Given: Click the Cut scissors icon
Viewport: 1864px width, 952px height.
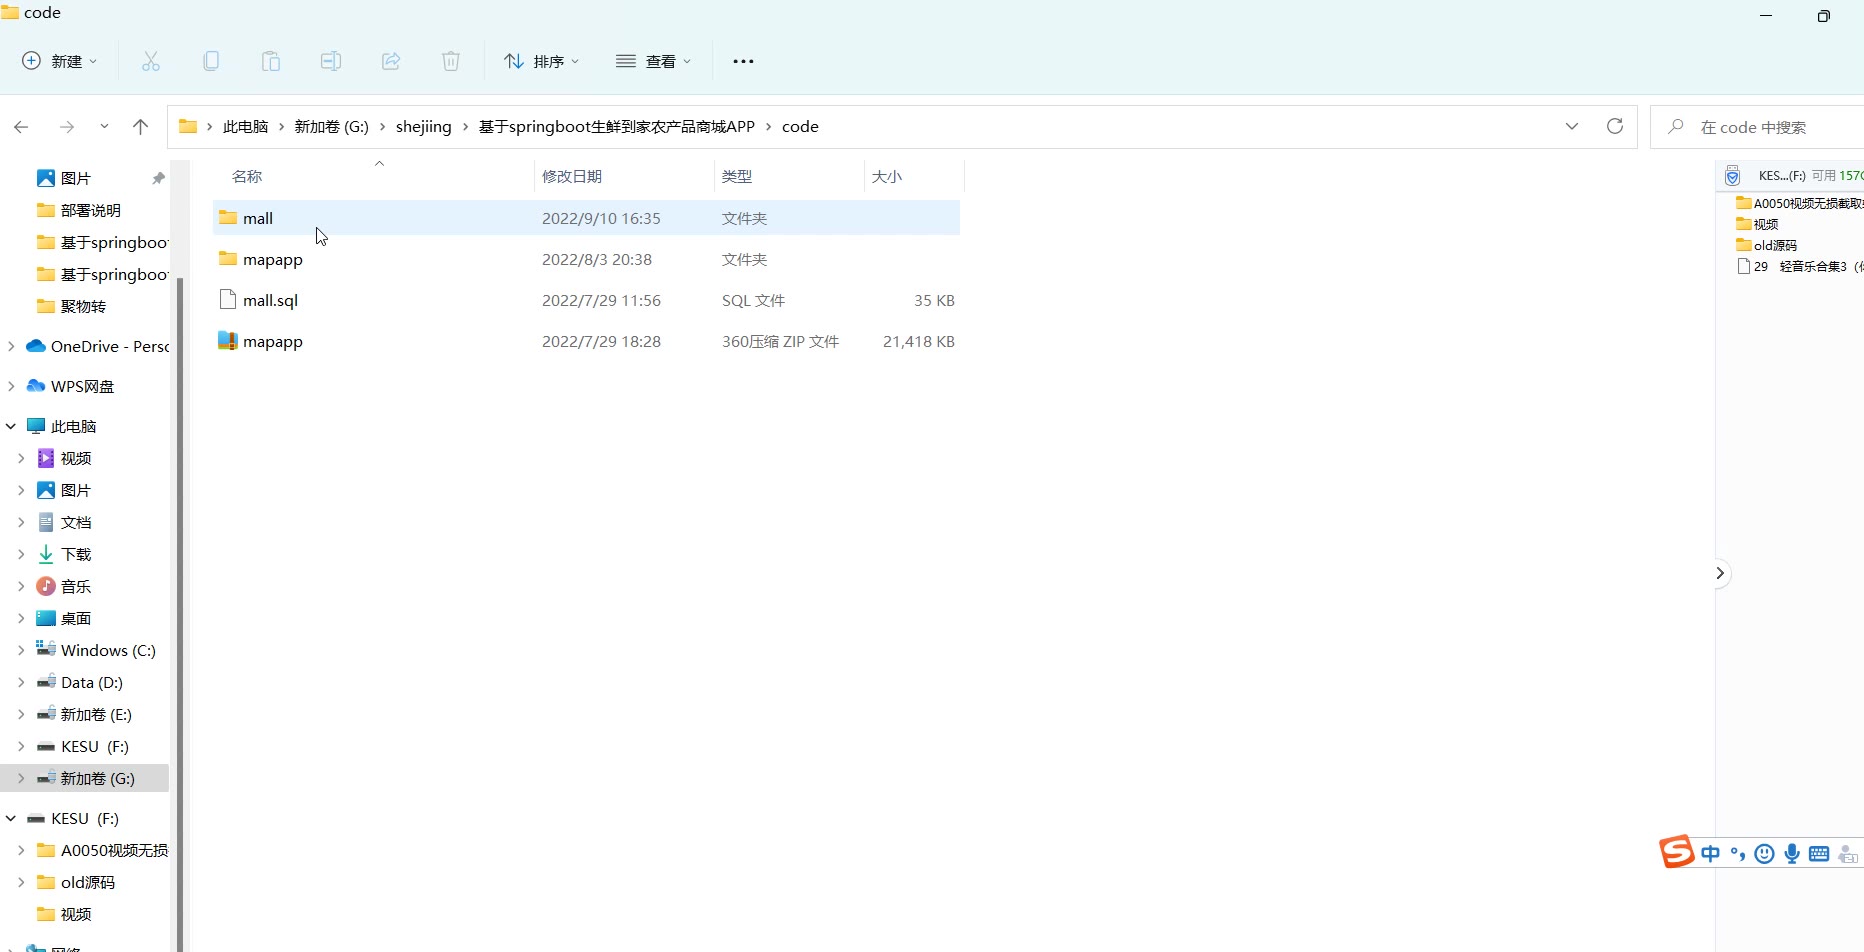Looking at the screenshot, I should coord(151,61).
